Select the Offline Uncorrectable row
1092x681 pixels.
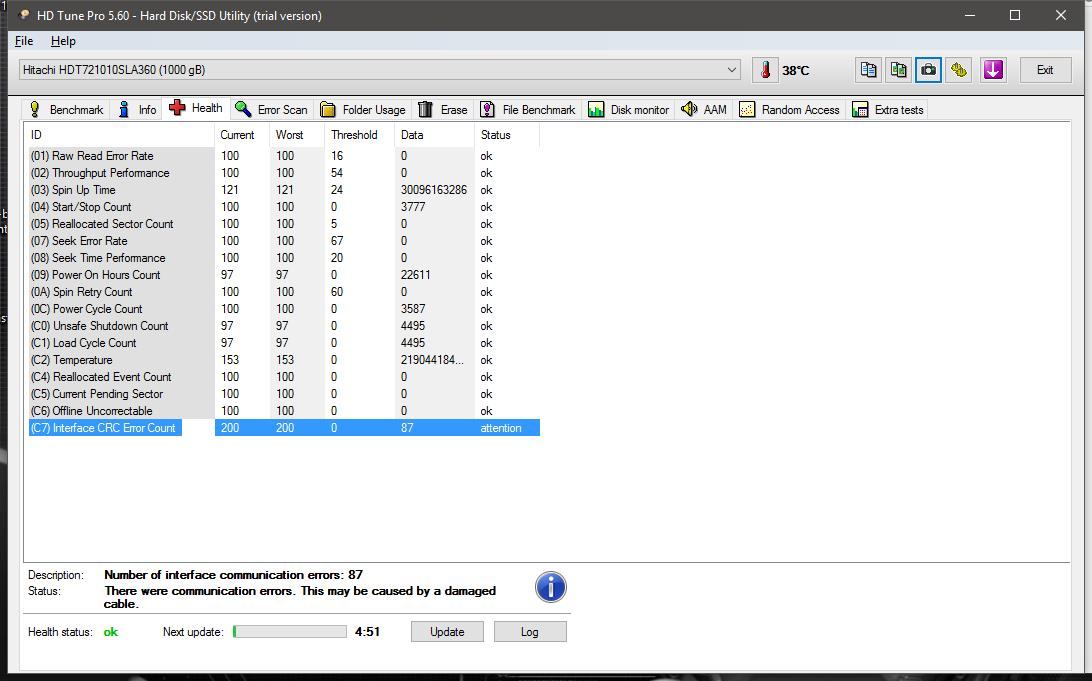point(284,411)
